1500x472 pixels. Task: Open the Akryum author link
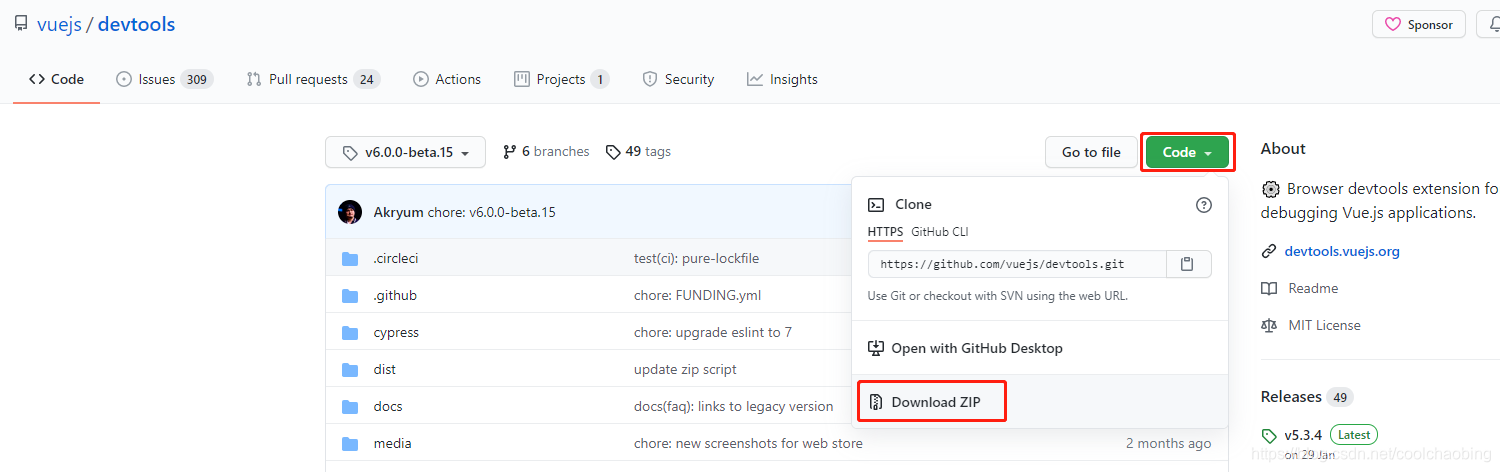click(398, 212)
